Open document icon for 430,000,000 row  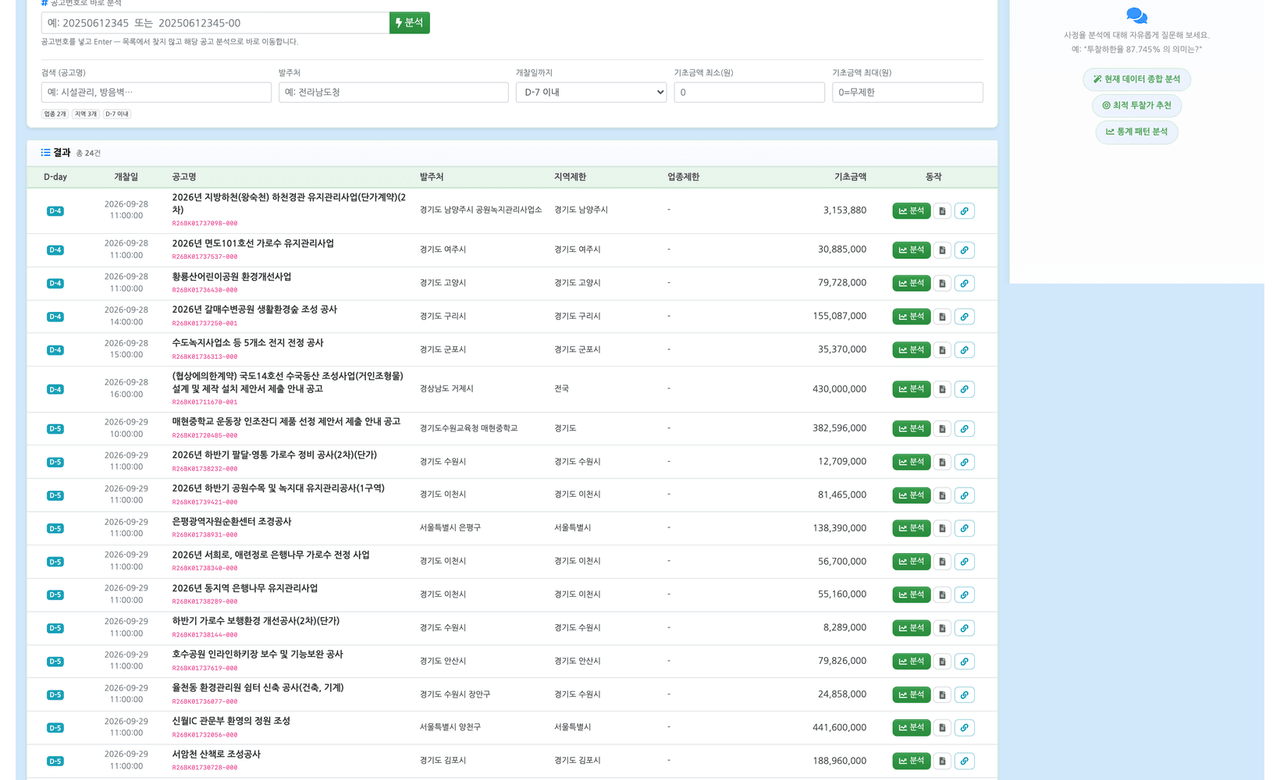(942, 389)
